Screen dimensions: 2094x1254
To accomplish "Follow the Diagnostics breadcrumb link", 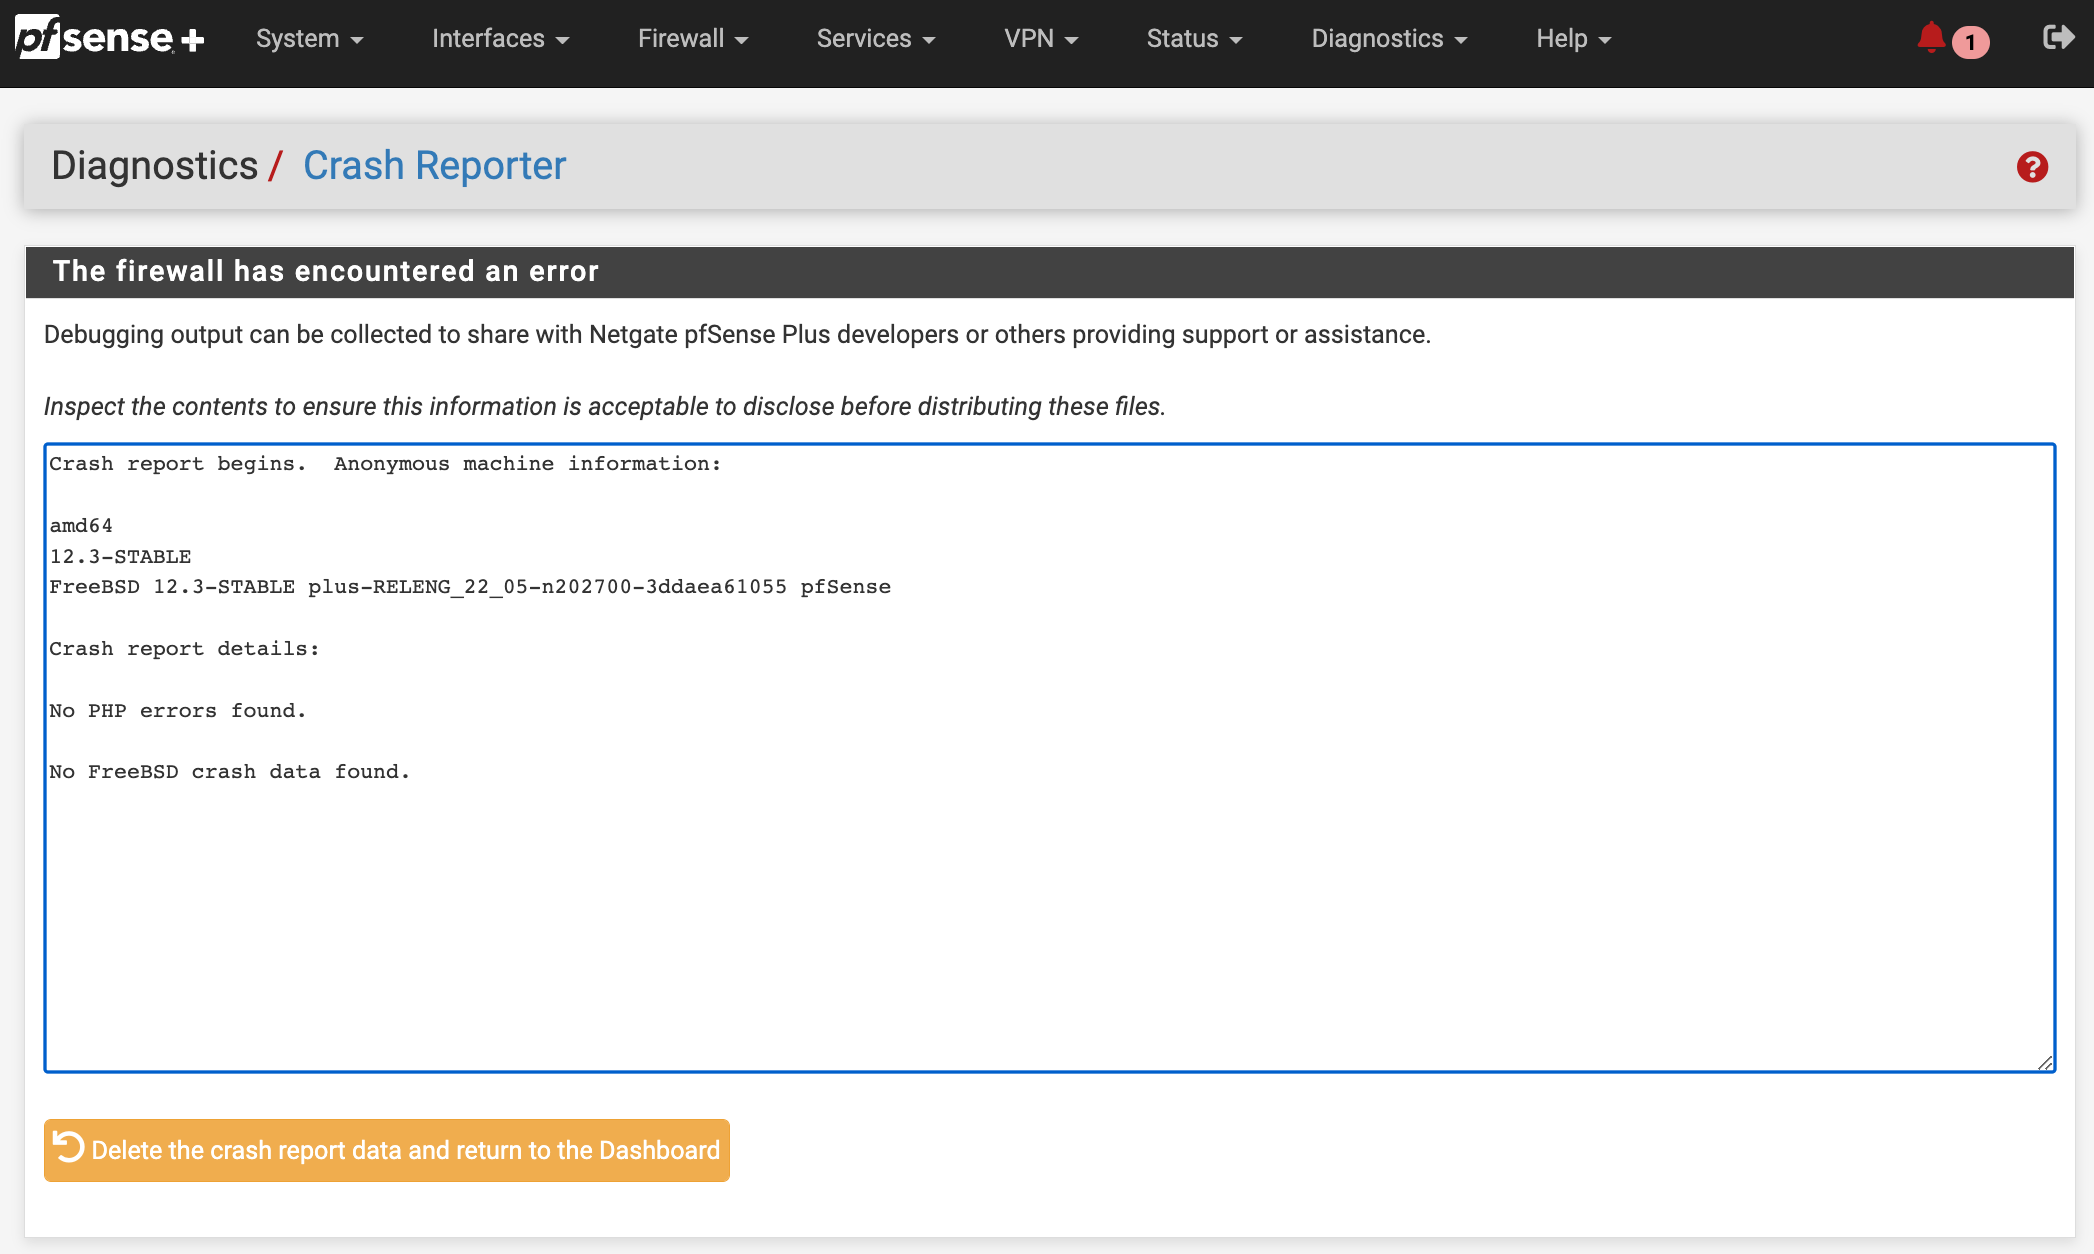I will click(x=155, y=165).
